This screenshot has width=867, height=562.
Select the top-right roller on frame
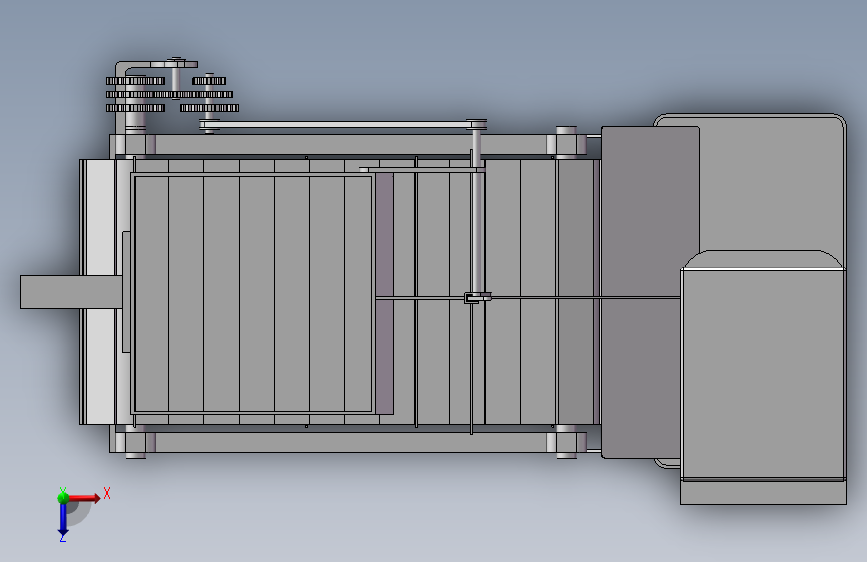click(566, 143)
